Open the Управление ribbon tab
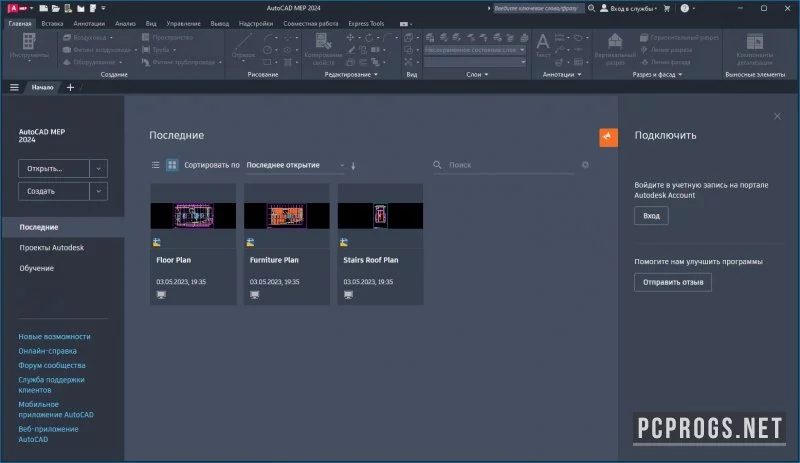This screenshot has height=463, width=800. tap(183, 23)
